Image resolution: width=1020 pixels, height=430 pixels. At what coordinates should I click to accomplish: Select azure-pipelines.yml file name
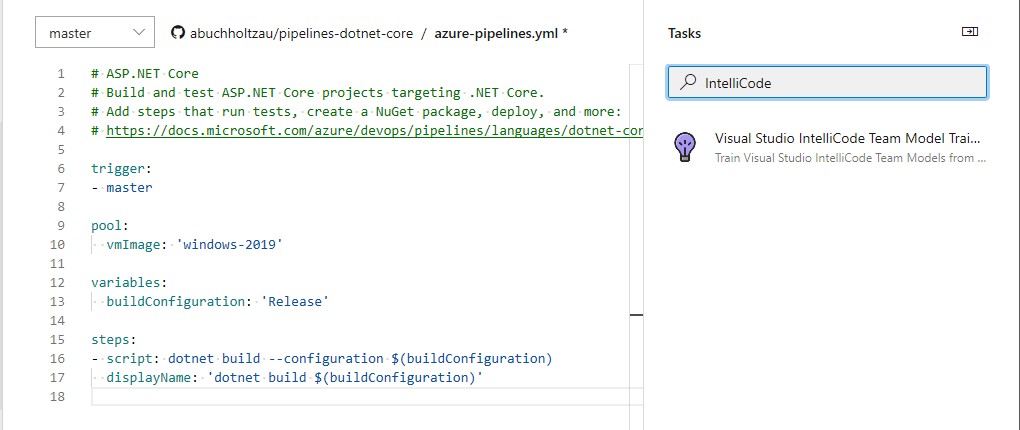coord(496,33)
